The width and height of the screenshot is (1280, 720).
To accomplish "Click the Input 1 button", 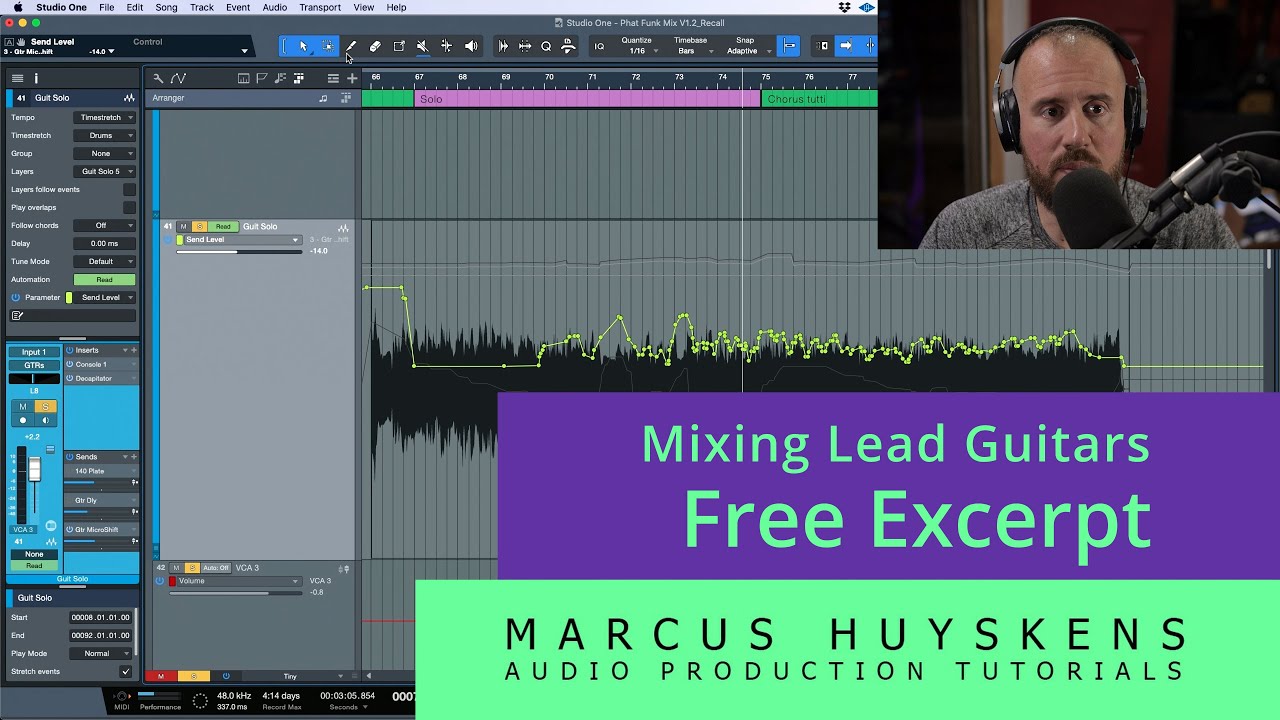I will tap(34, 352).
